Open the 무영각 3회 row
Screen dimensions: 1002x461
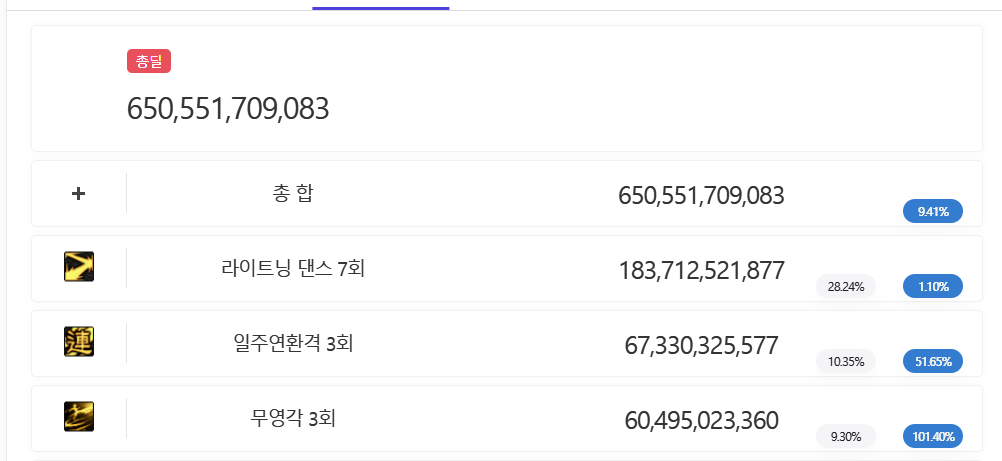(293, 418)
